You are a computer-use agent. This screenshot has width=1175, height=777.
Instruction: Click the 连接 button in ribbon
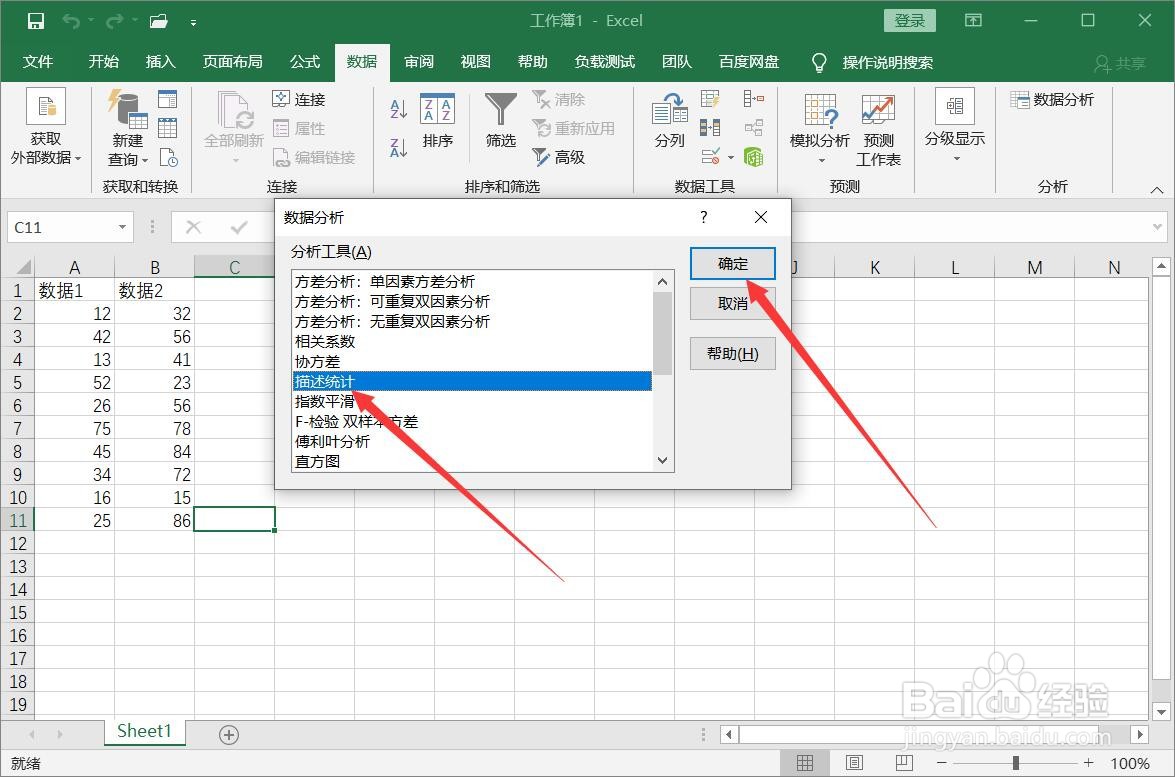click(x=298, y=99)
